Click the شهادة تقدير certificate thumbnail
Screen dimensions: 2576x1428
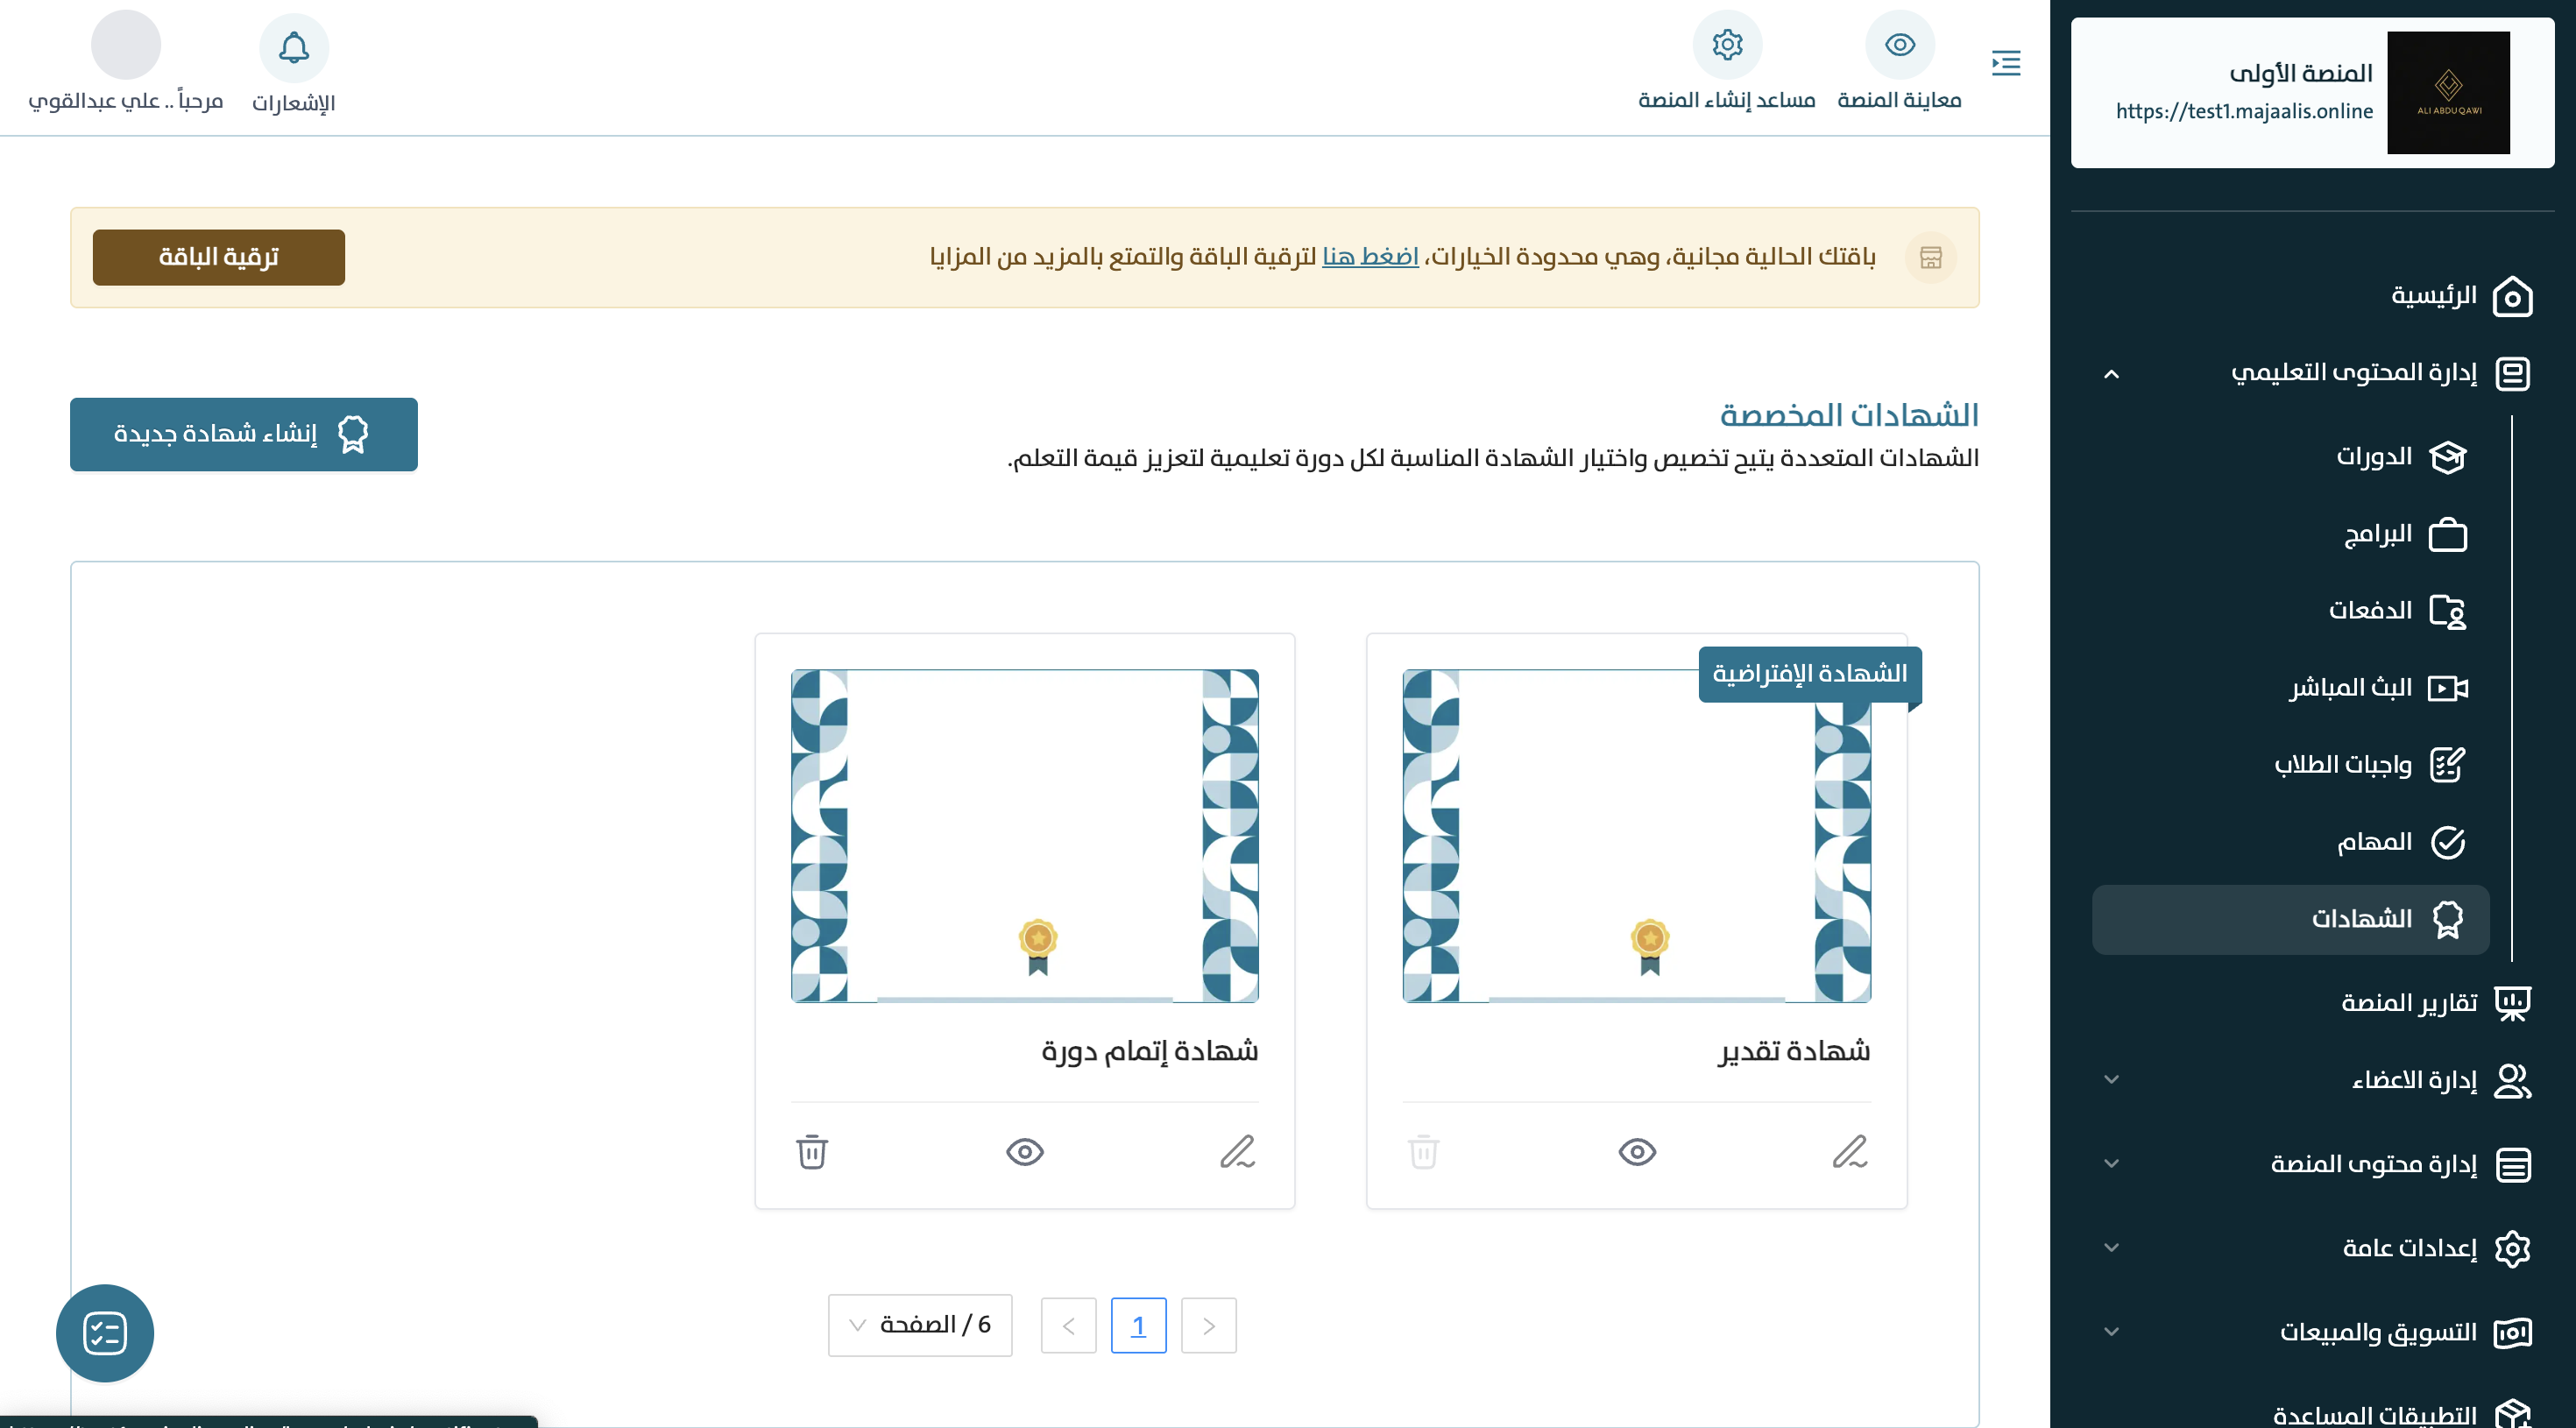tap(1636, 836)
